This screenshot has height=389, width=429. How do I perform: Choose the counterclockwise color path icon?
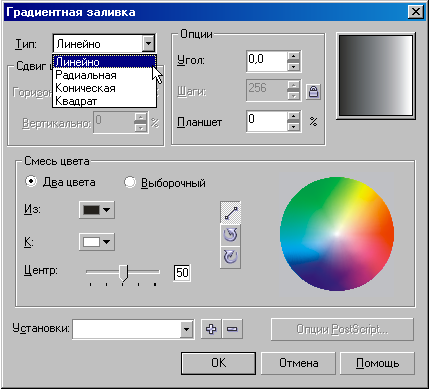(231, 235)
